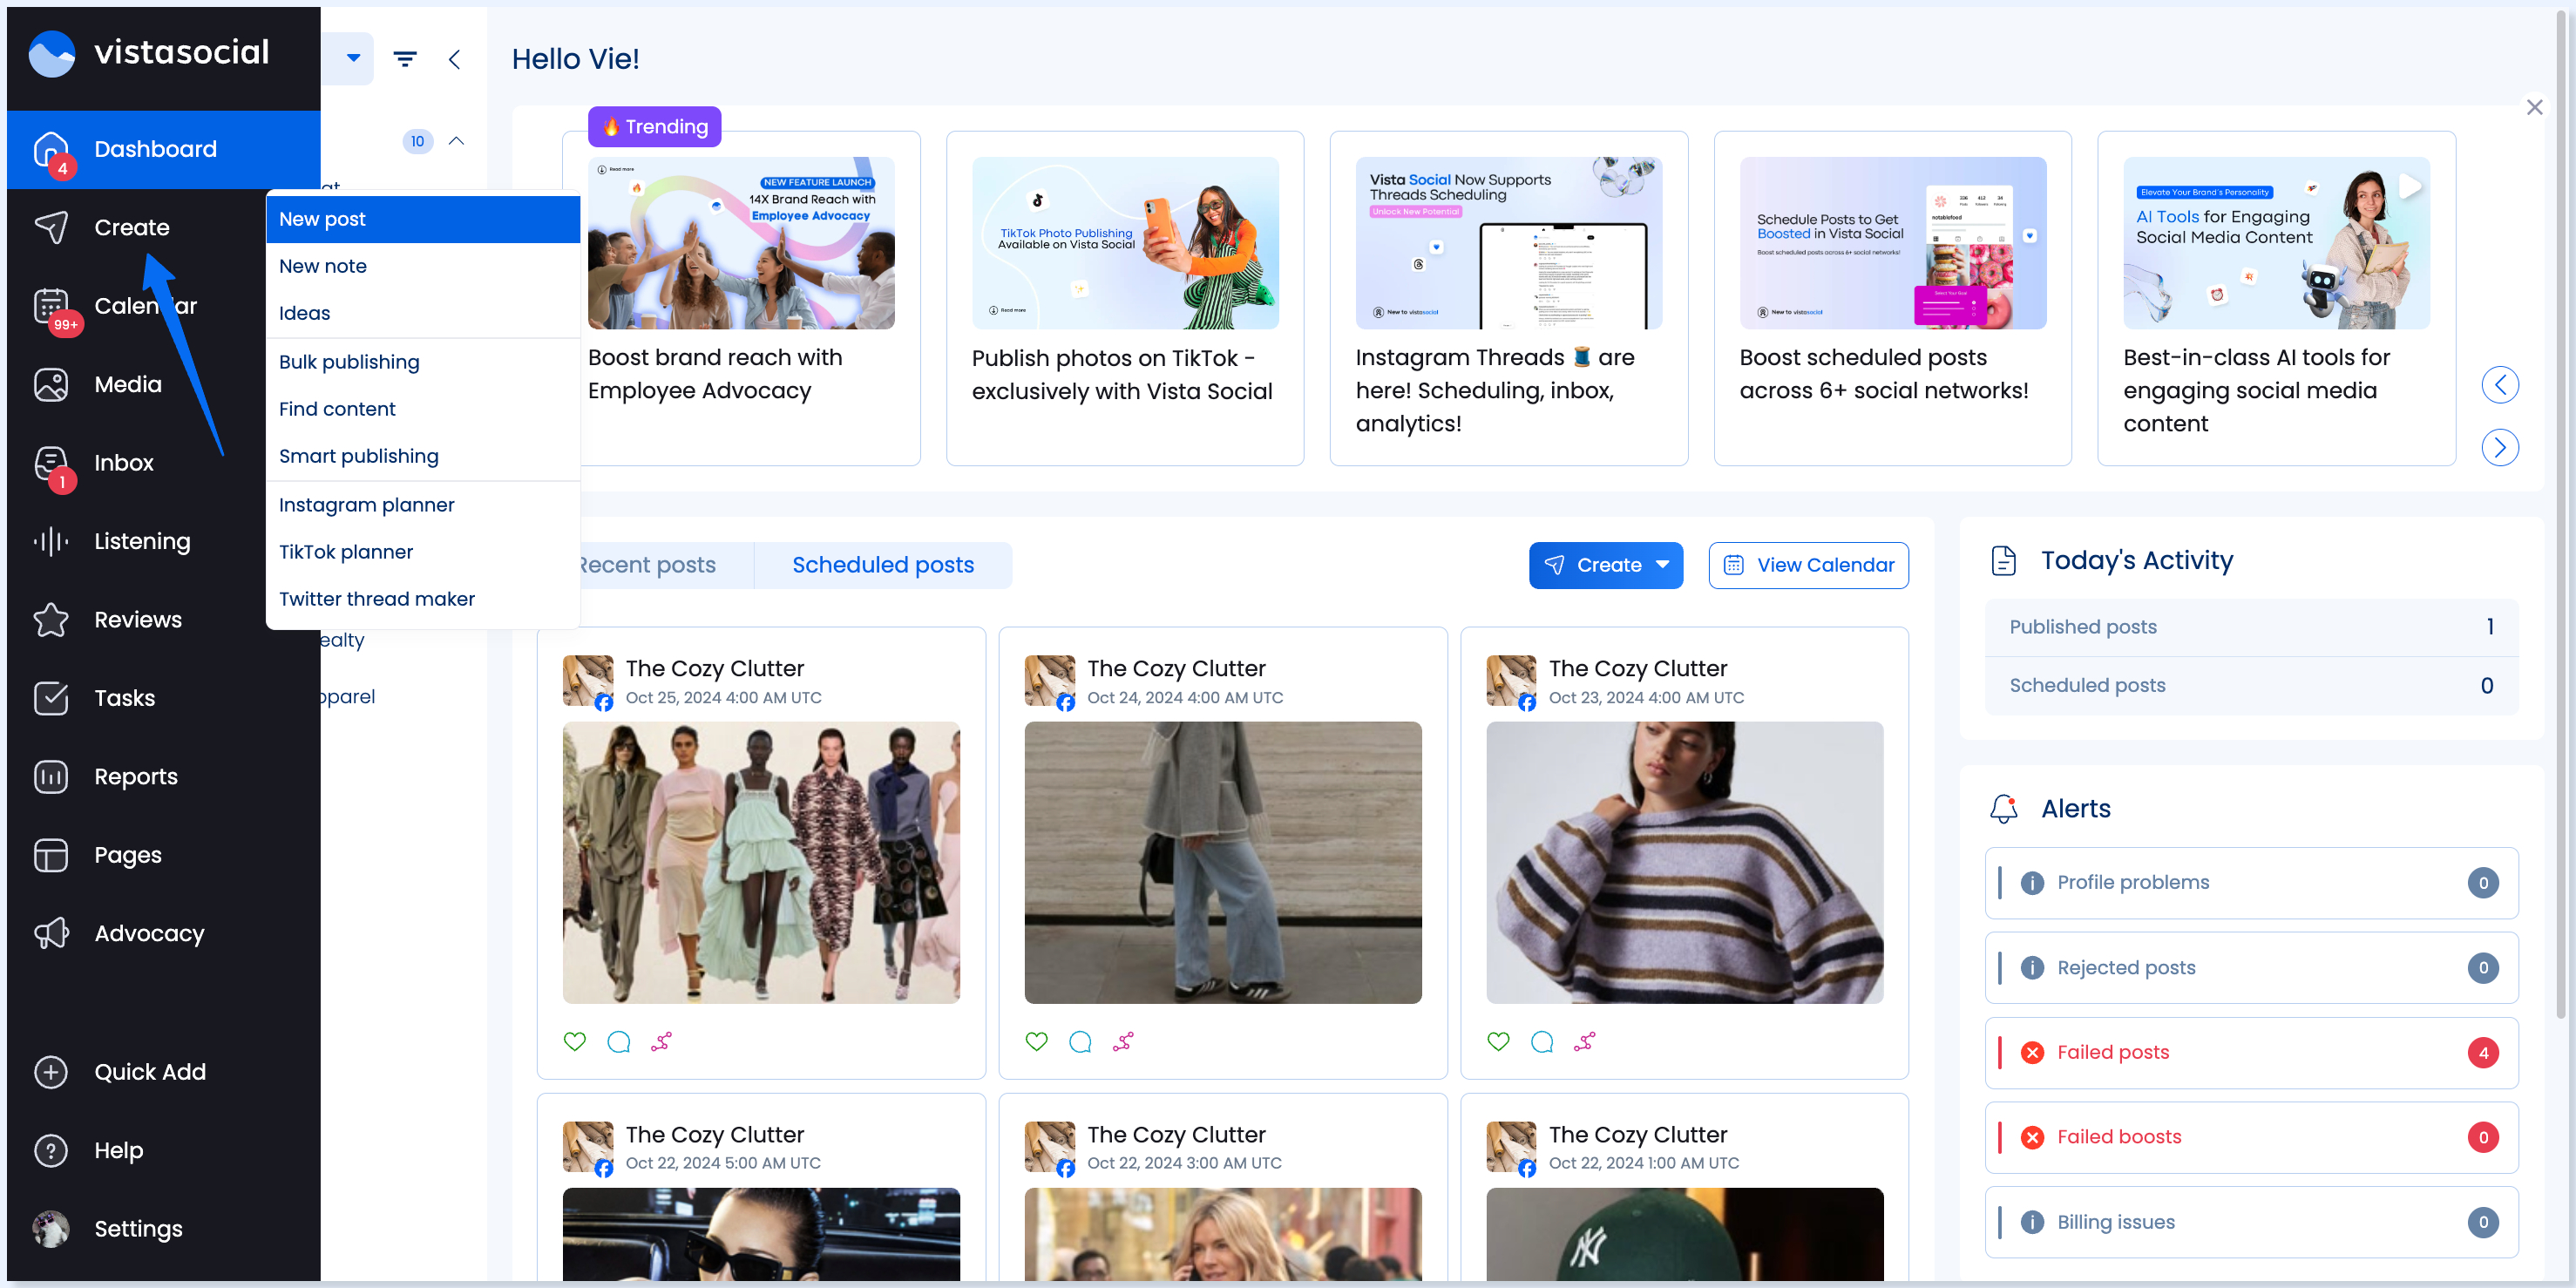Open Instagram planner from menu
The image size is (2576, 1288).
[x=423, y=505]
